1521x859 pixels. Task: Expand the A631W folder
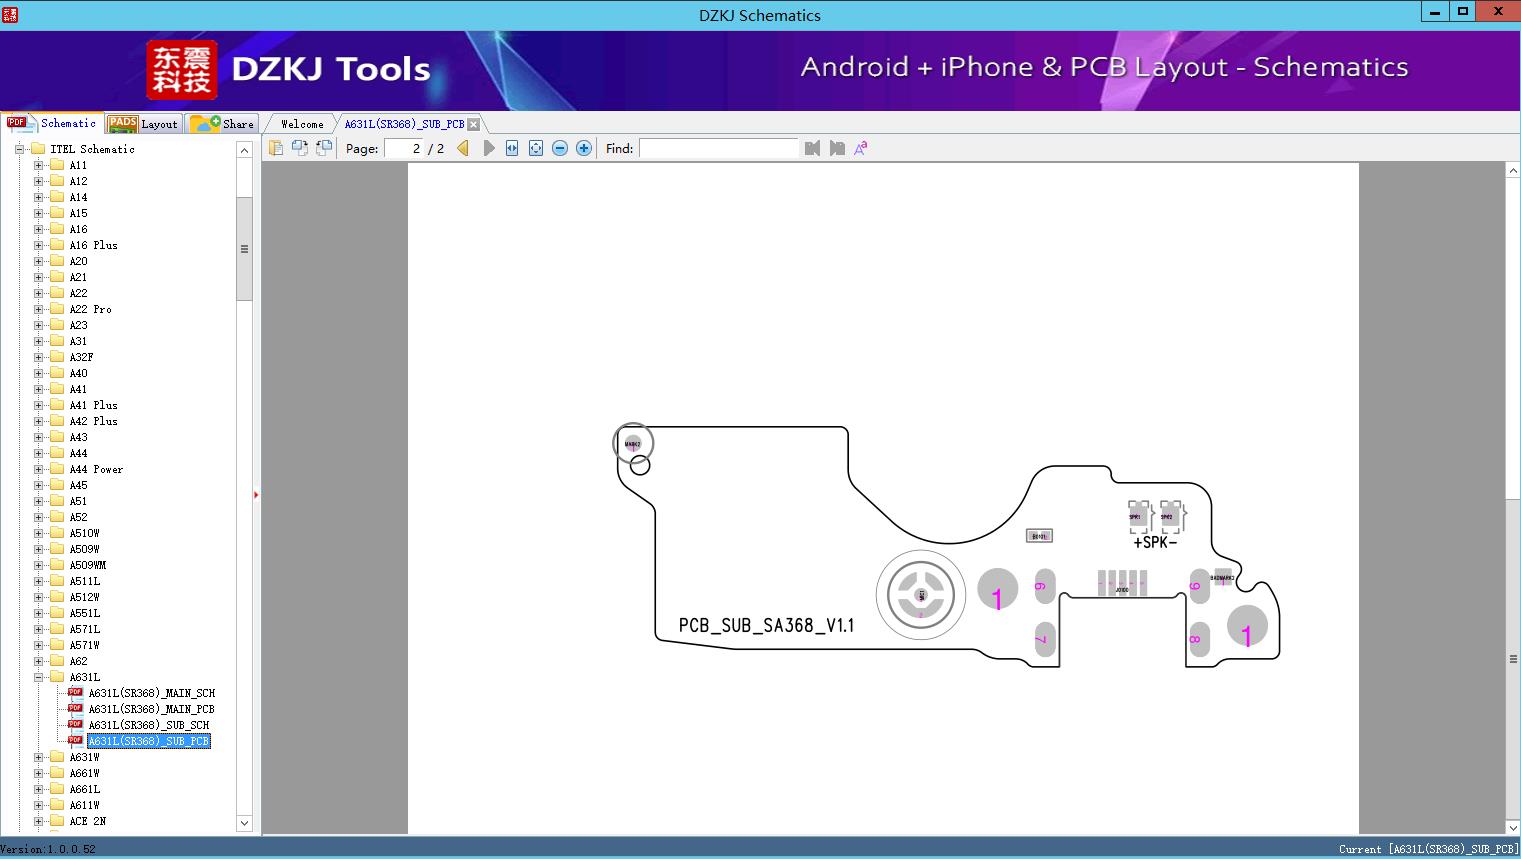(38, 757)
